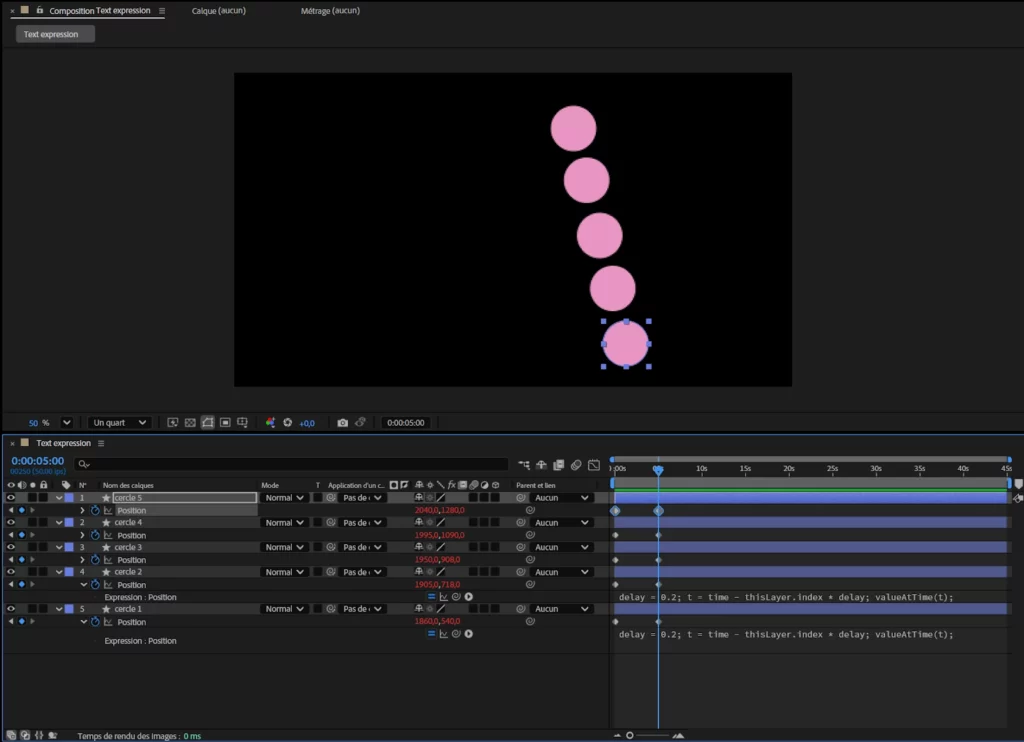Take a snapshot with the camera icon
The width and height of the screenshot is (1024, 742).
[x=342, y=423]
